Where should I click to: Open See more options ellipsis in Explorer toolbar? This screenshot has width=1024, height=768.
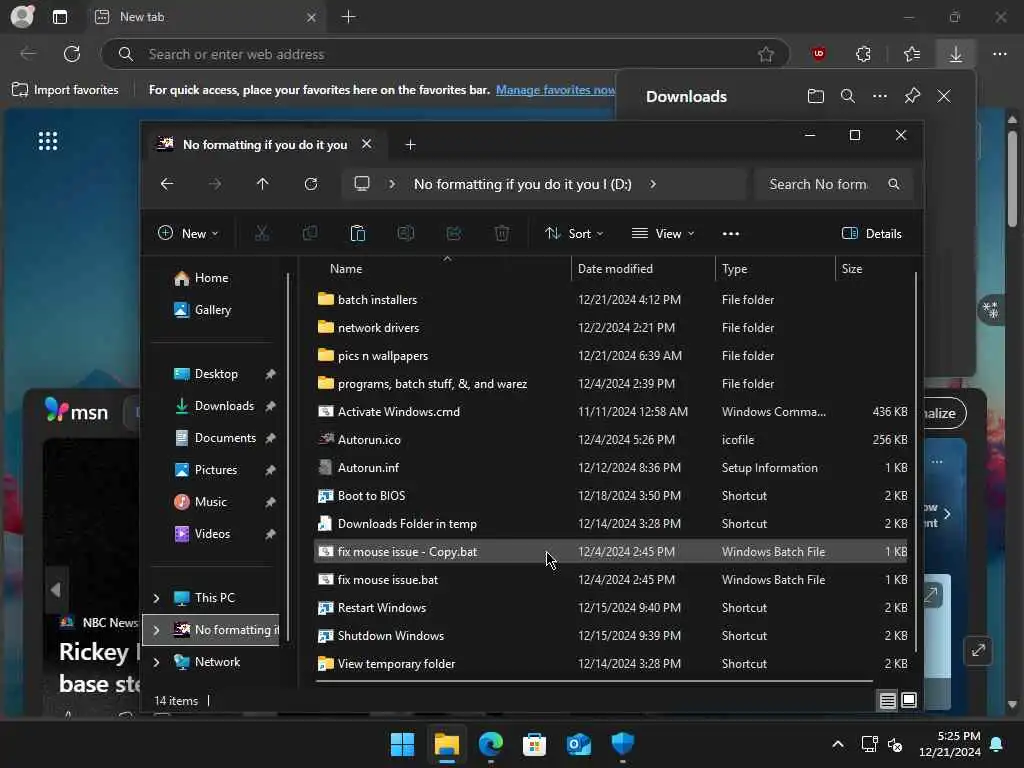tap(731, 234)
